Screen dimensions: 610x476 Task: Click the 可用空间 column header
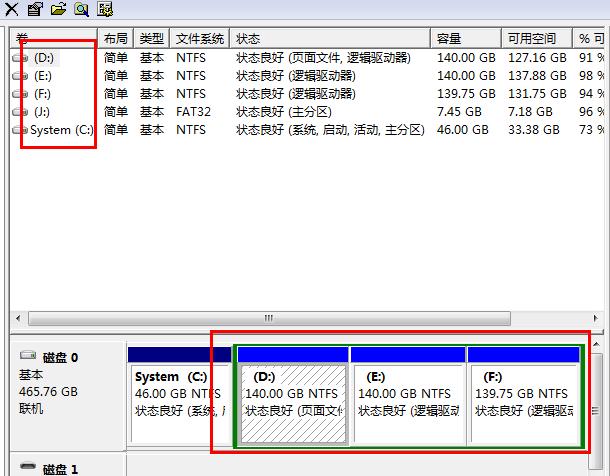(536, 38)
